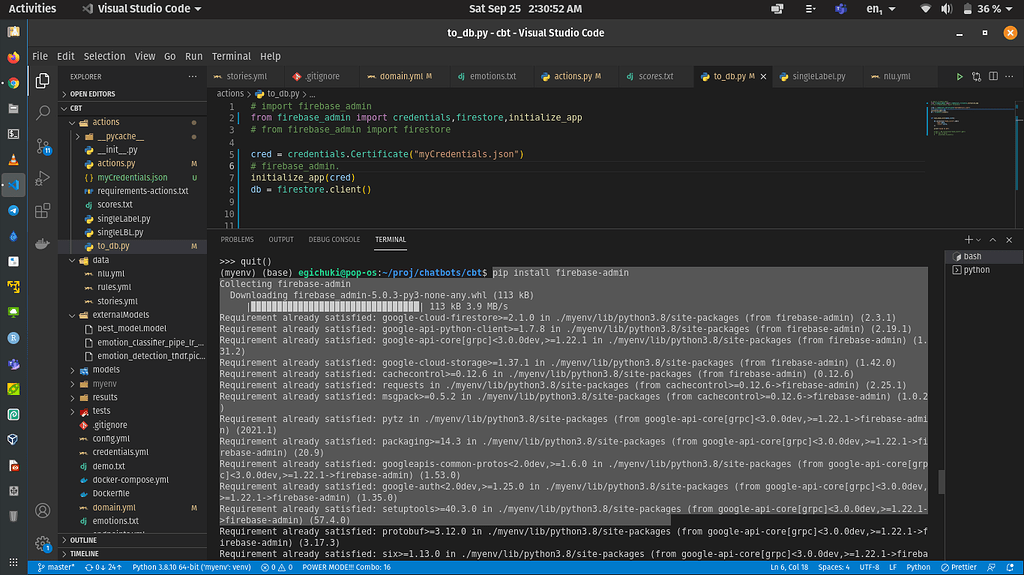Toggle Prettier formatter in status bar
This screenshot has width=1024, height=575.
[958, 567]
